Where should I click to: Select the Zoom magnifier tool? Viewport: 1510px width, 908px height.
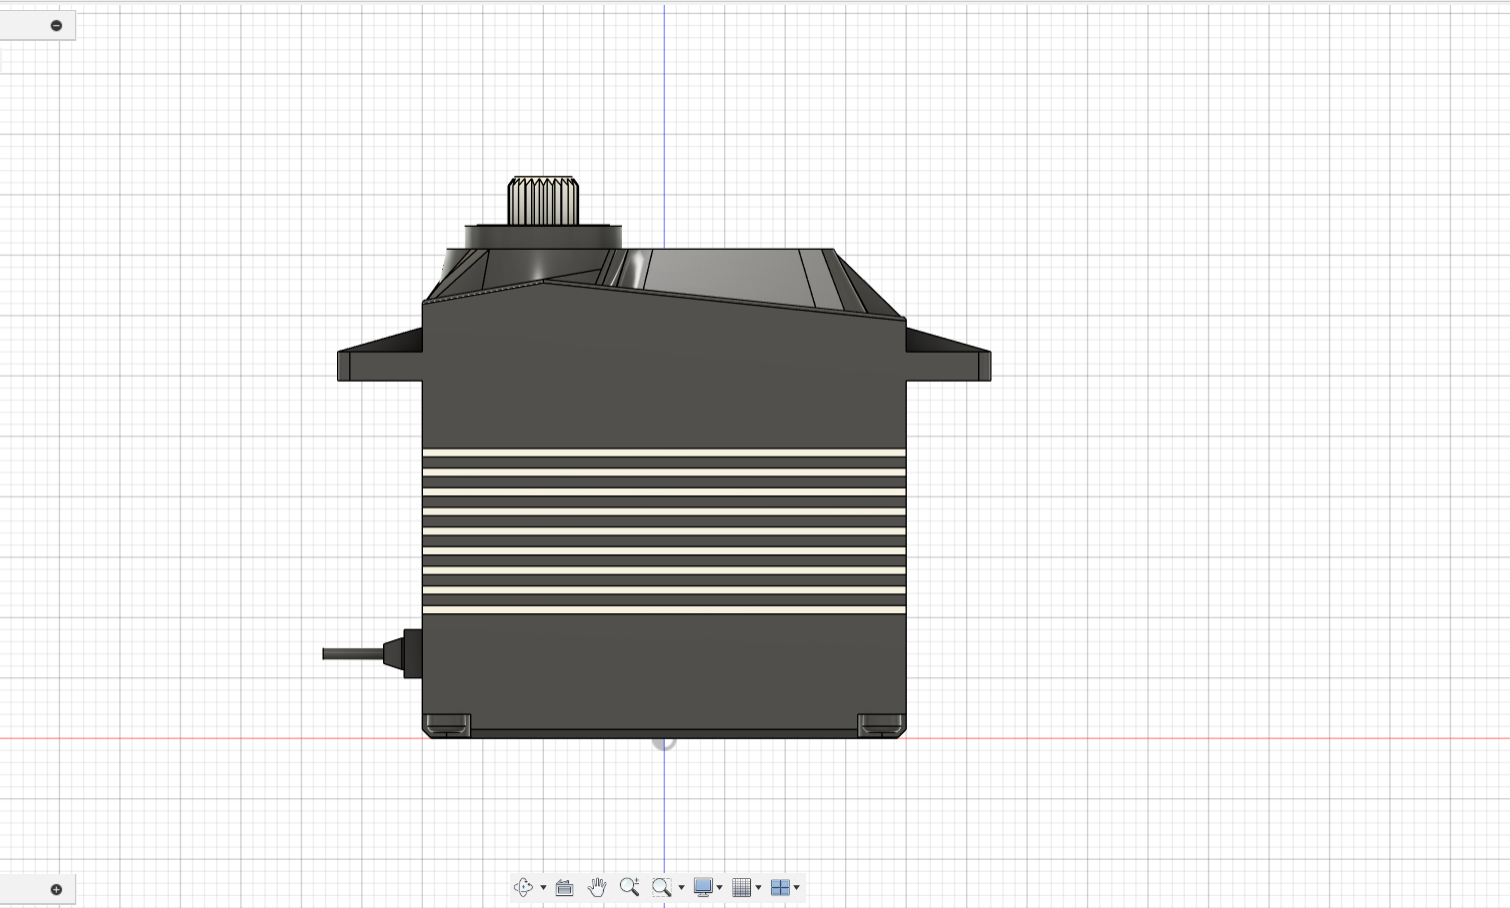point(629,887)
